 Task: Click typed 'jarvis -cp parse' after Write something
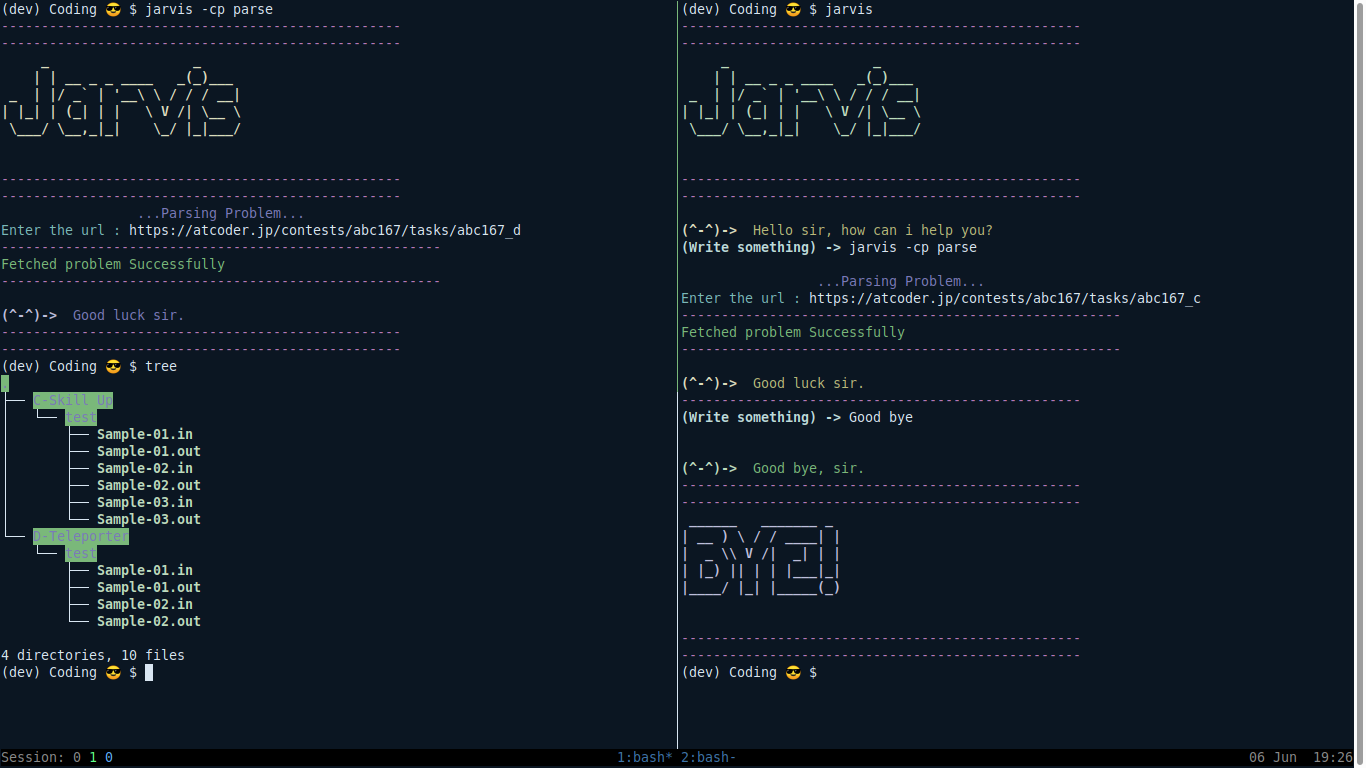[x=913, y=247]
